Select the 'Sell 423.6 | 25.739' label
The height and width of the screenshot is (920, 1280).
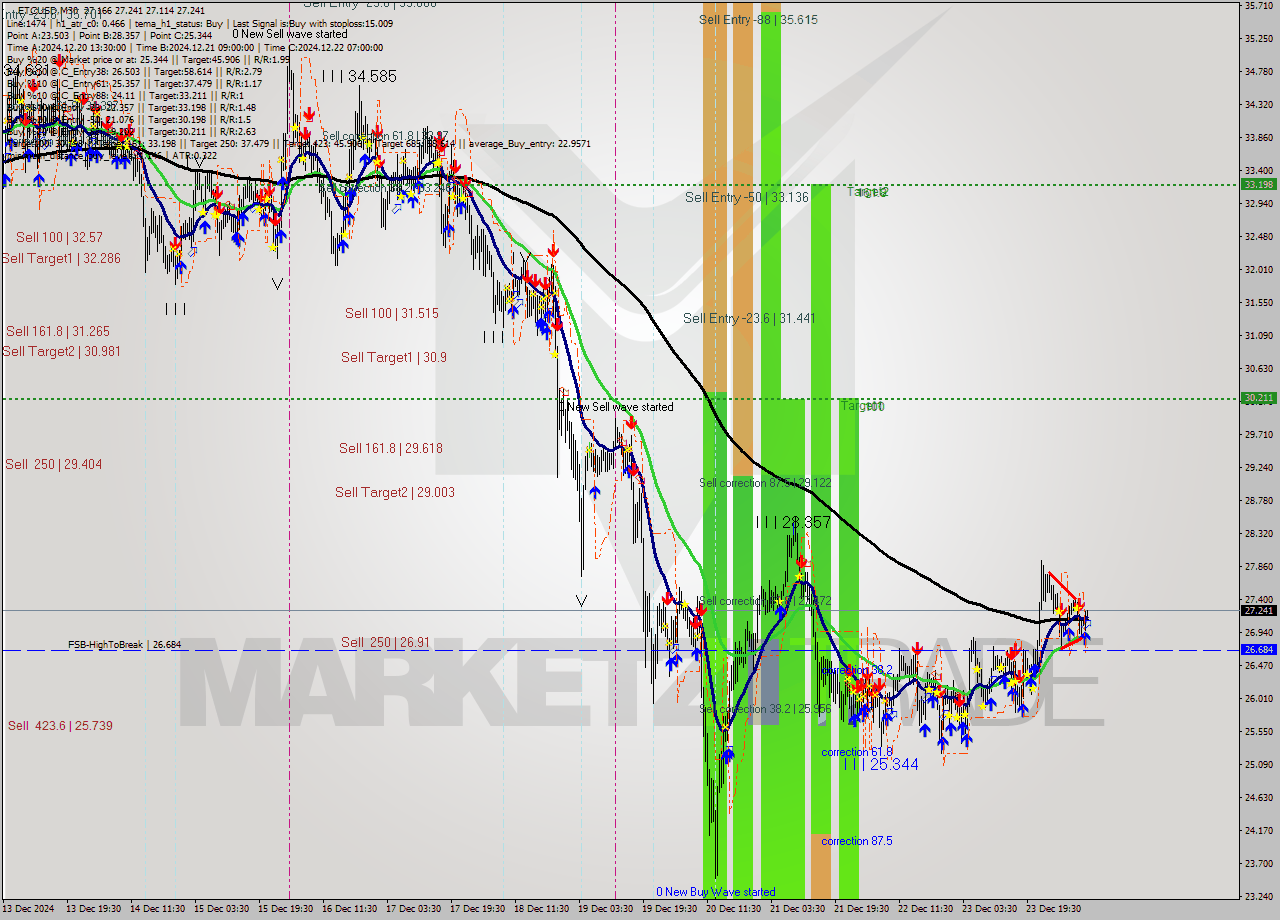click(x=60, y=725)
